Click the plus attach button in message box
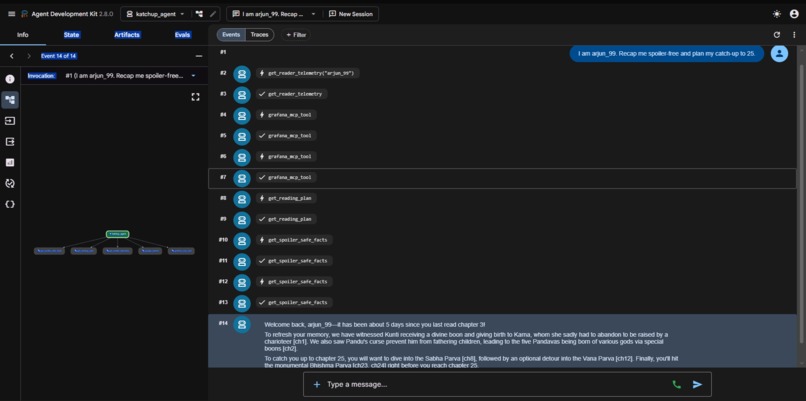 [x=317, y=385]
